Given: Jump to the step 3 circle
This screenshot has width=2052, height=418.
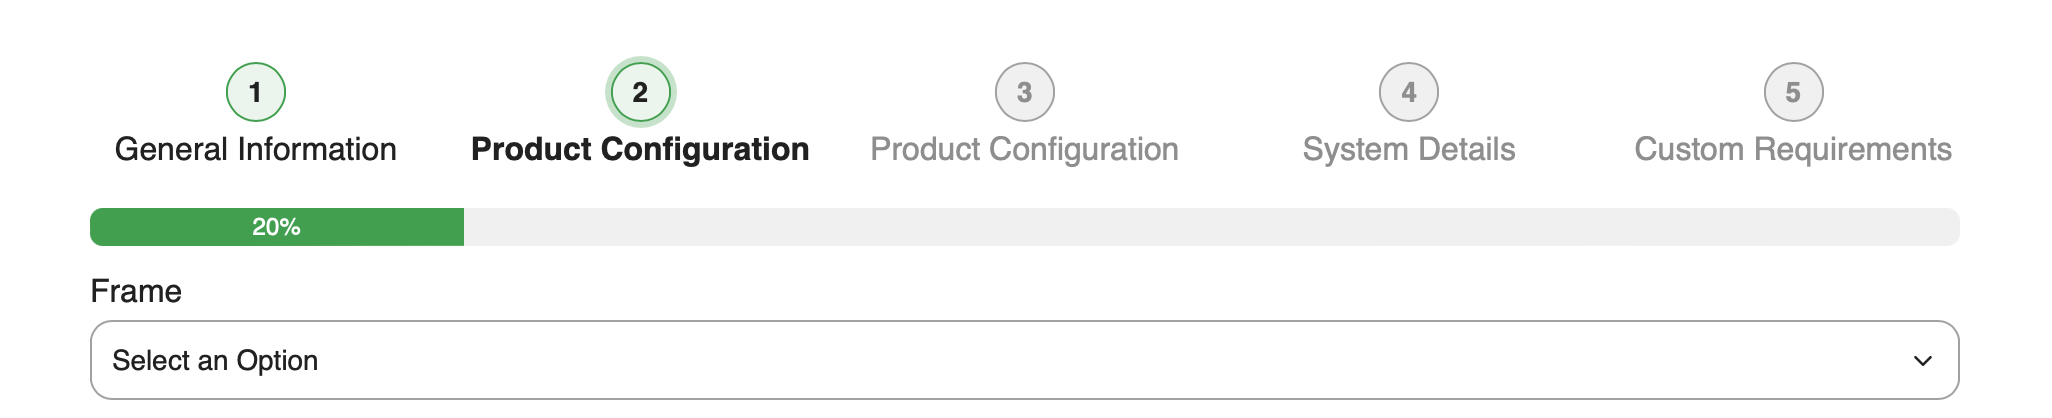Looking at the screenshot, I should (1024, 92).
